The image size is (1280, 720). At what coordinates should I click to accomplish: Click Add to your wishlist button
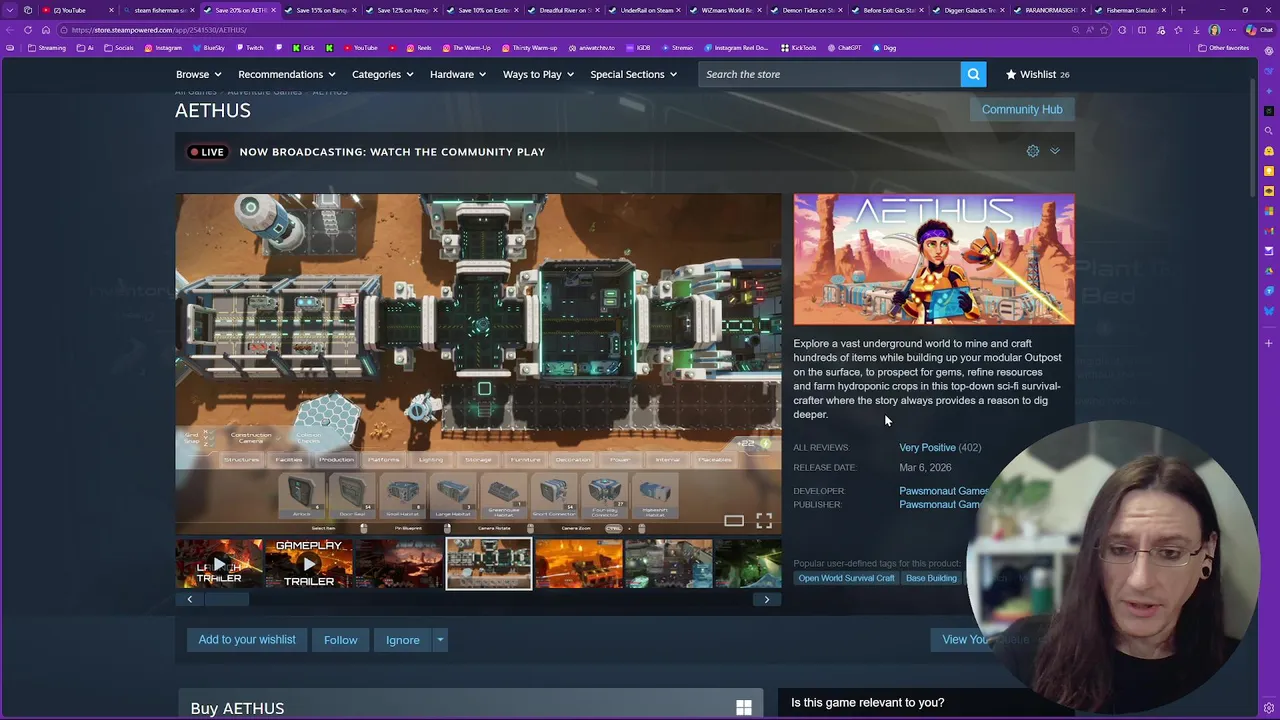tap(247, 640)
